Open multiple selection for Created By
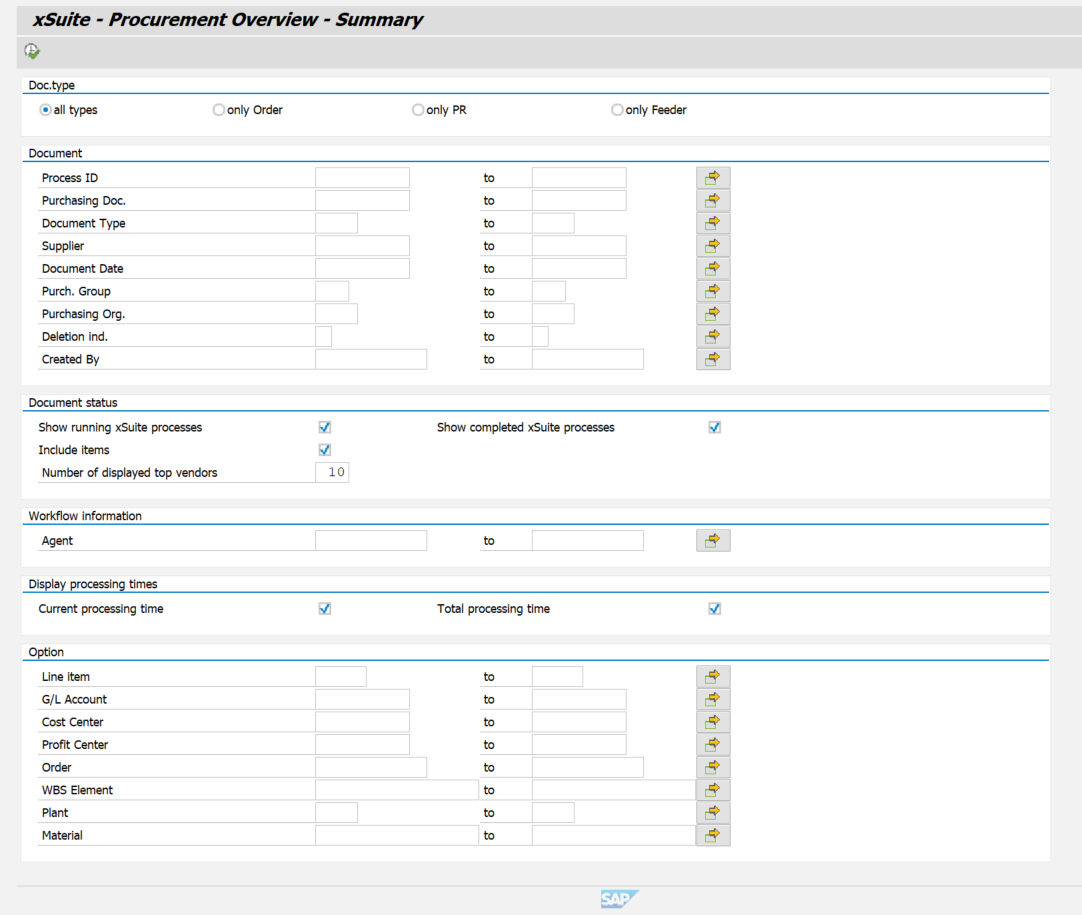Screen dimensions: 1082x915 (713, 359)
